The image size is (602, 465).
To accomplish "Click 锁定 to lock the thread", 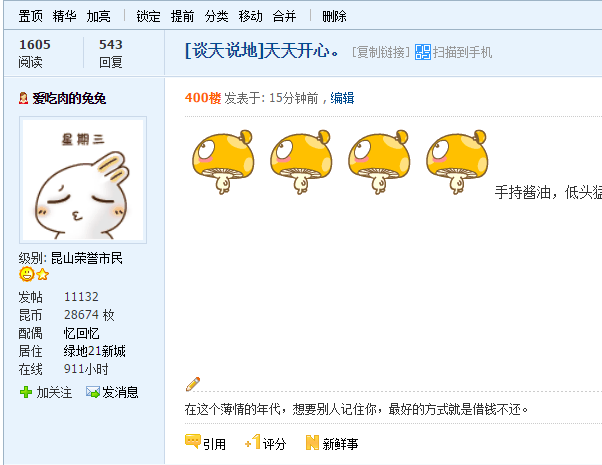I will (x=149, y=17).
